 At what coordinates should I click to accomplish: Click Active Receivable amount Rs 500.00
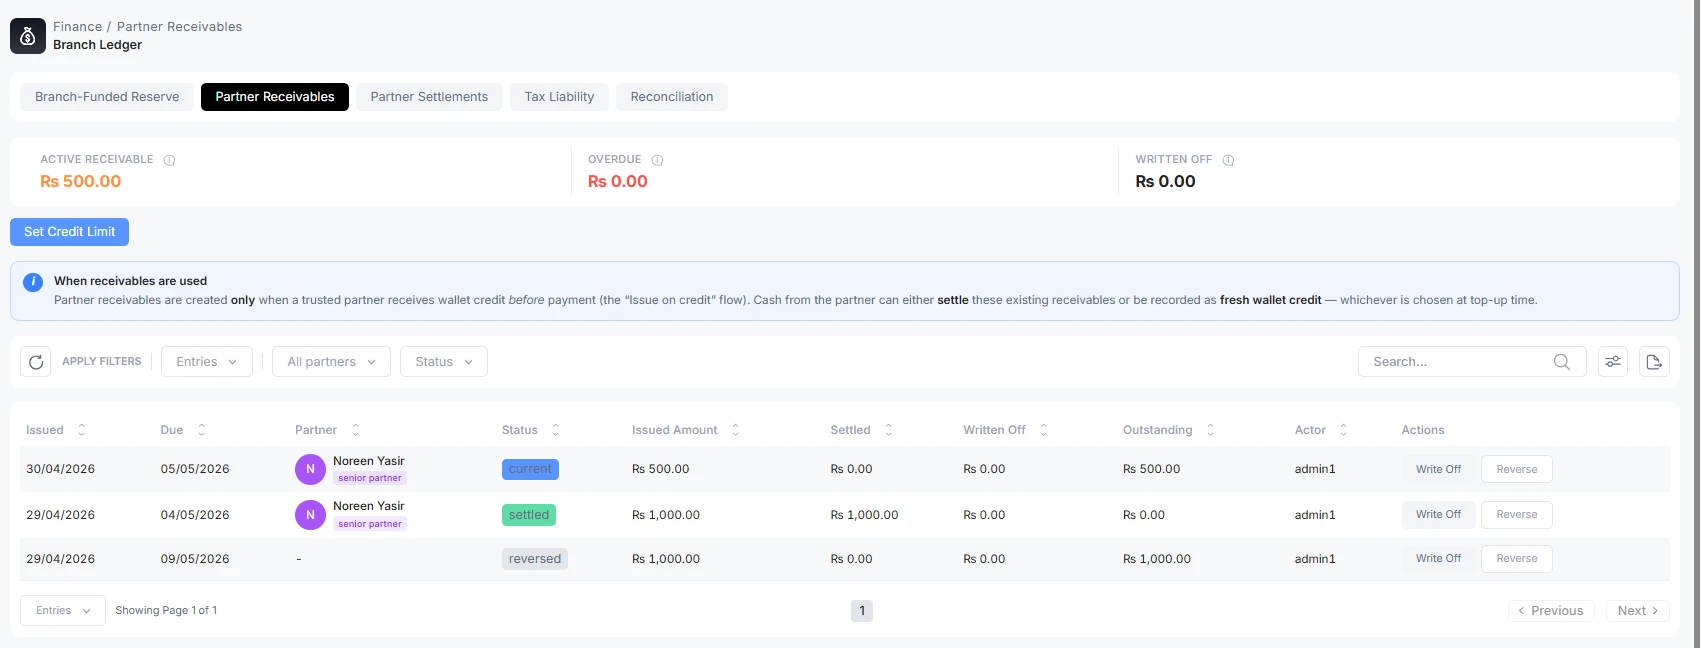click(80, 182)
